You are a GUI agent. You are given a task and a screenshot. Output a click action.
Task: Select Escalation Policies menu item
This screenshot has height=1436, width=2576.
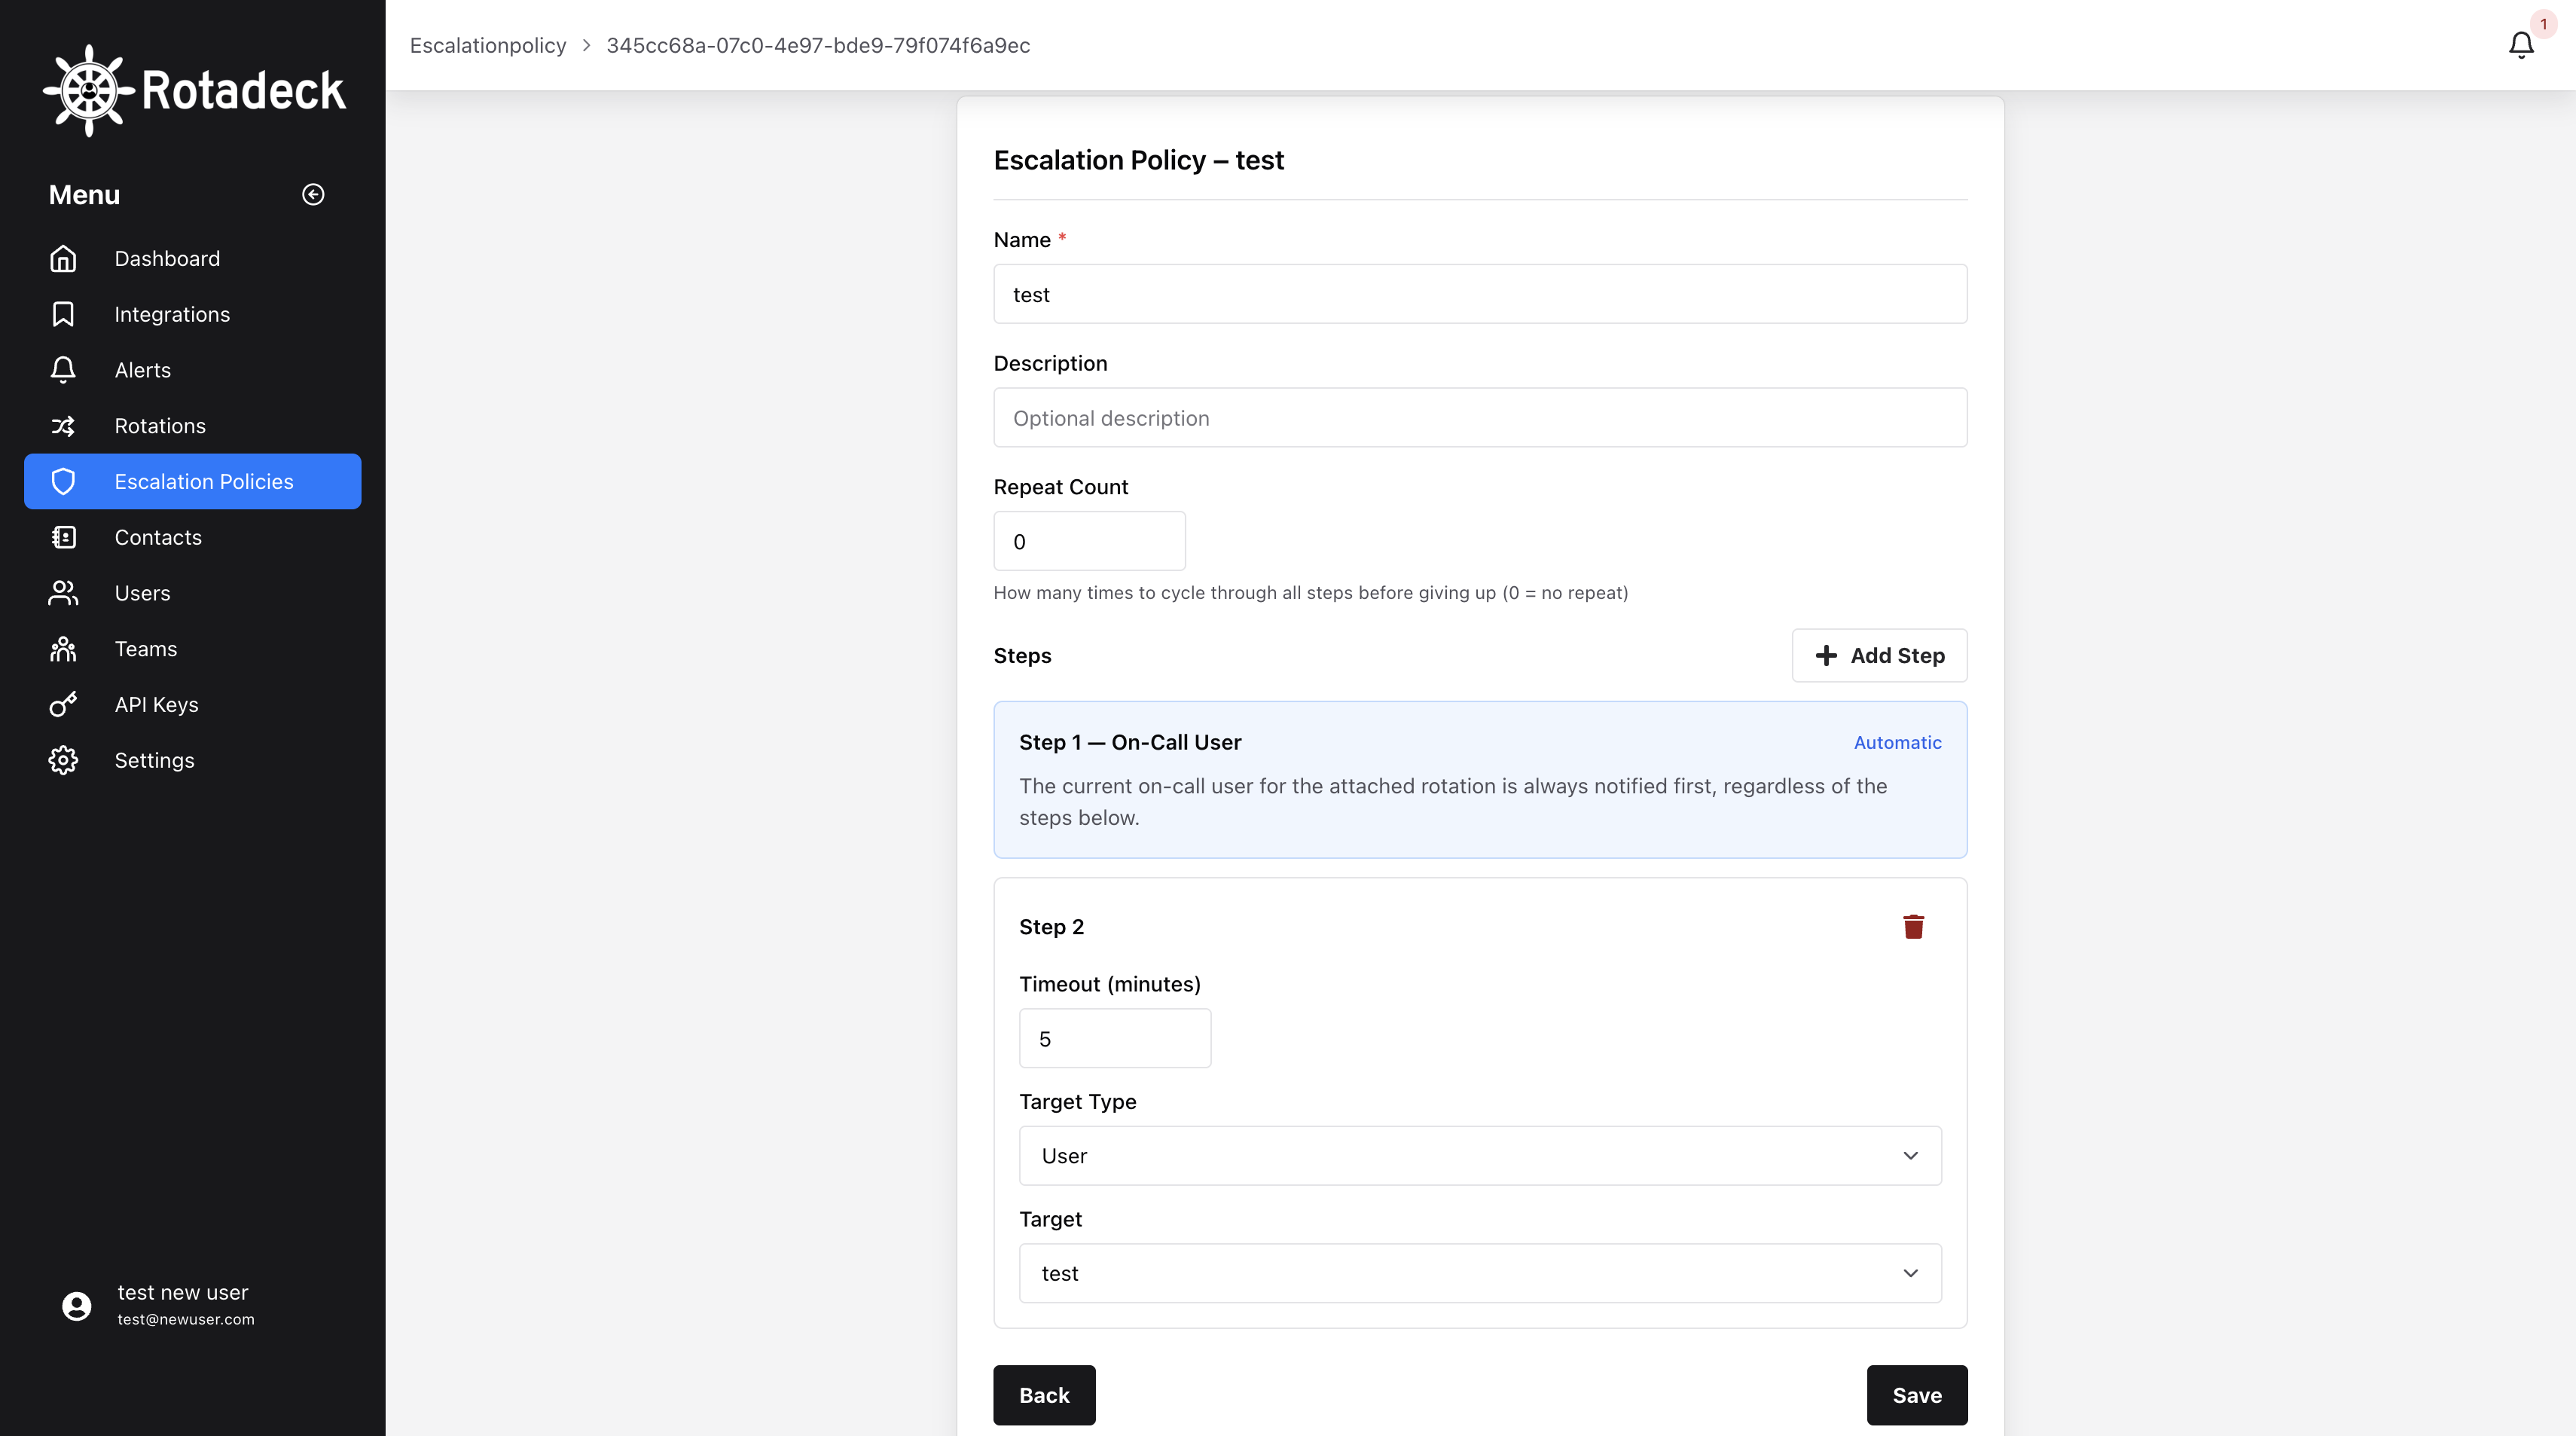tap(192, 481)
